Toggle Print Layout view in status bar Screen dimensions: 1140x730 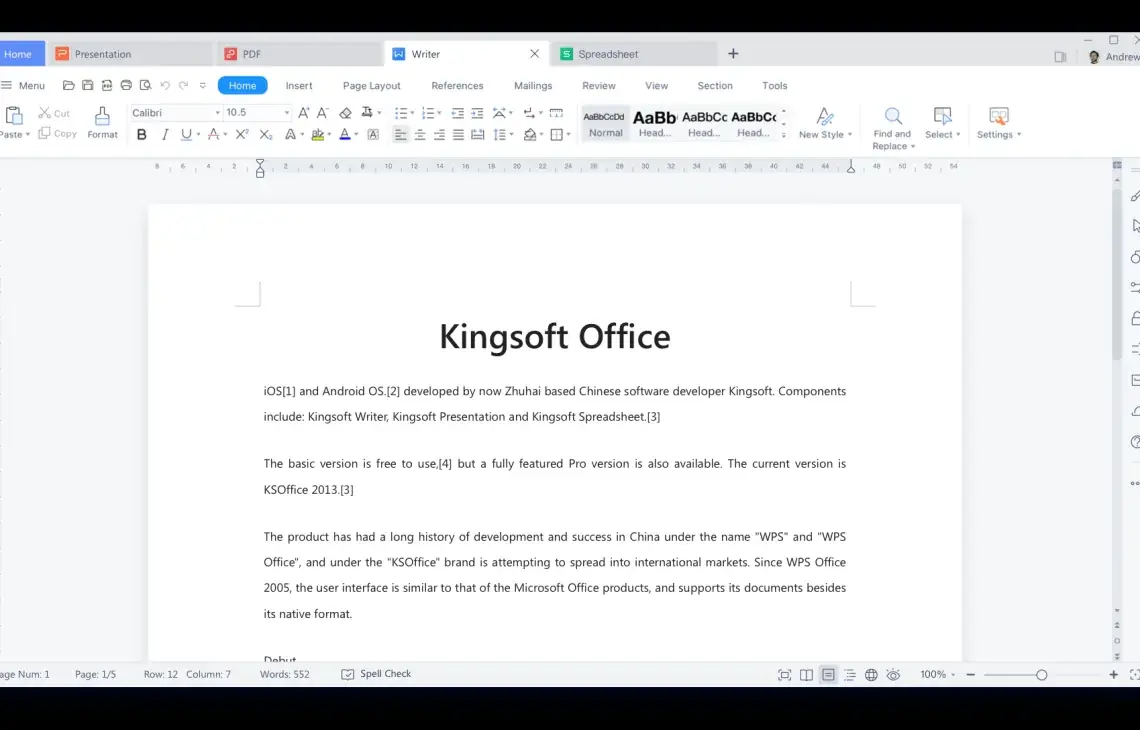[828, 675]
